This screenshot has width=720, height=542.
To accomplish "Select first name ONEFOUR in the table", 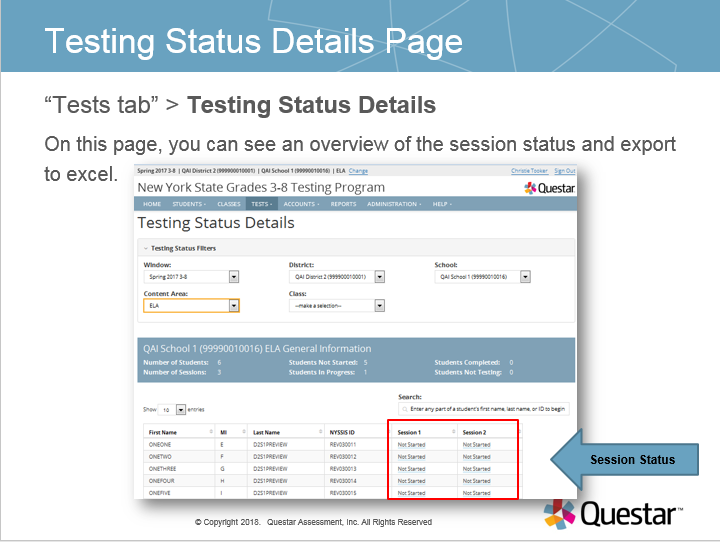I will pyautogui.click(x=162, y=480).
